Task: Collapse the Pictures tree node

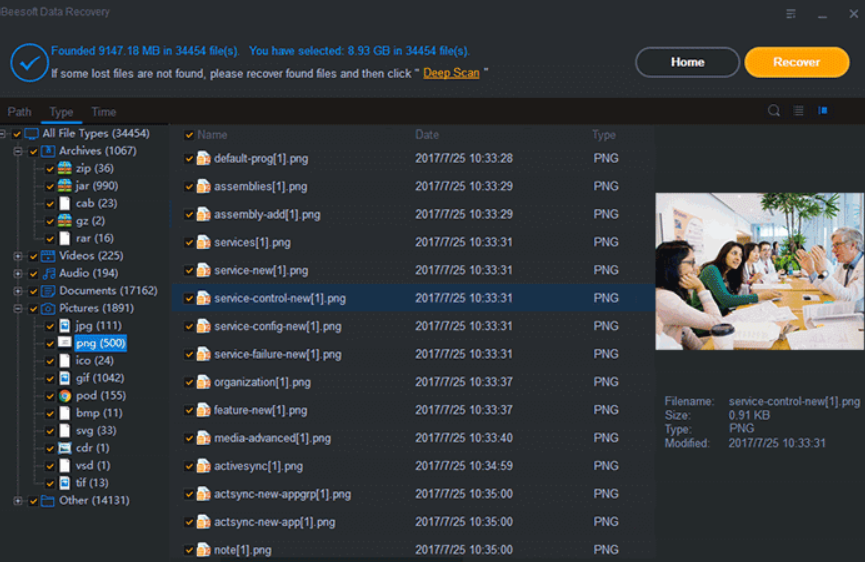Action: [x=18, y=308]
